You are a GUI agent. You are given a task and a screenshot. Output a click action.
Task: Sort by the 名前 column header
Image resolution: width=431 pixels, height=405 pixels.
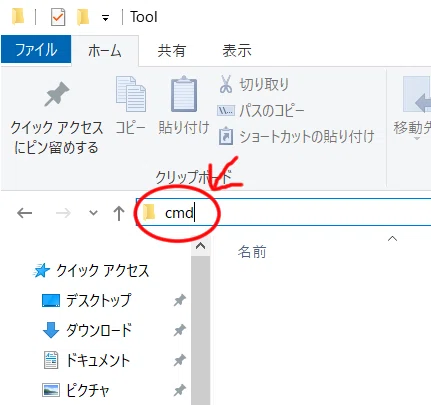click(x=252, y=252)
